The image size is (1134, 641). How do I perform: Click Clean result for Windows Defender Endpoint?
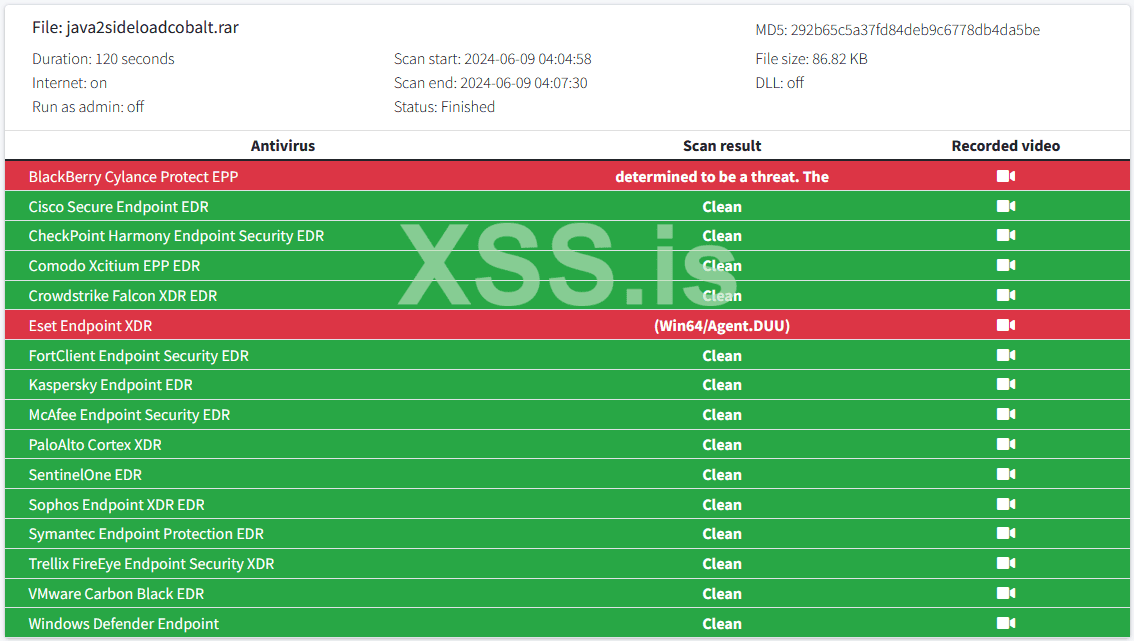coord(722,624)
